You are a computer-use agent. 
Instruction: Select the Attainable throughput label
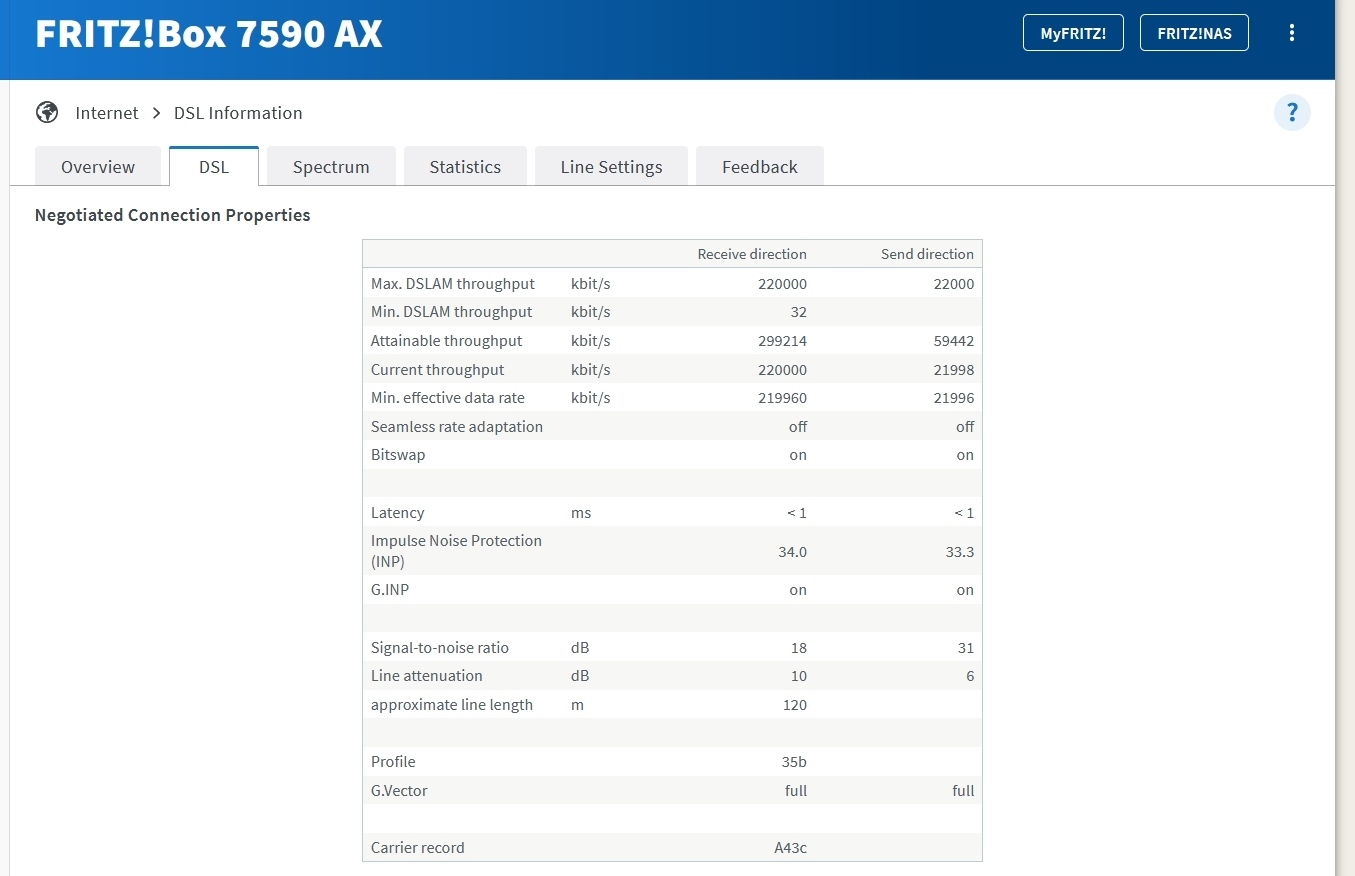(447, 341)
